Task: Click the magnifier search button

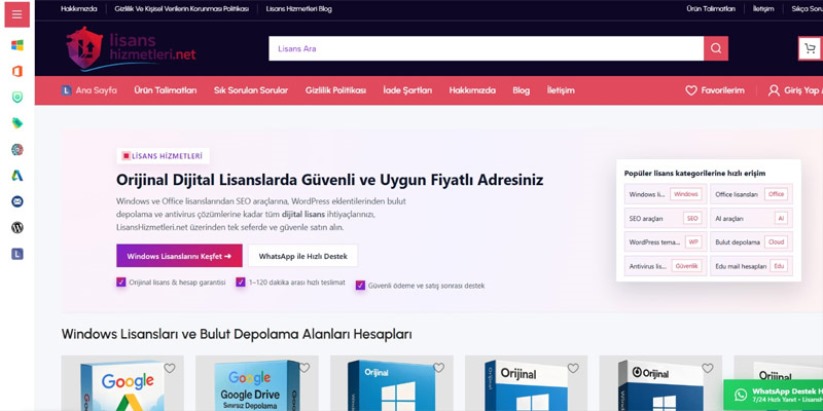Action: [715, 48]
